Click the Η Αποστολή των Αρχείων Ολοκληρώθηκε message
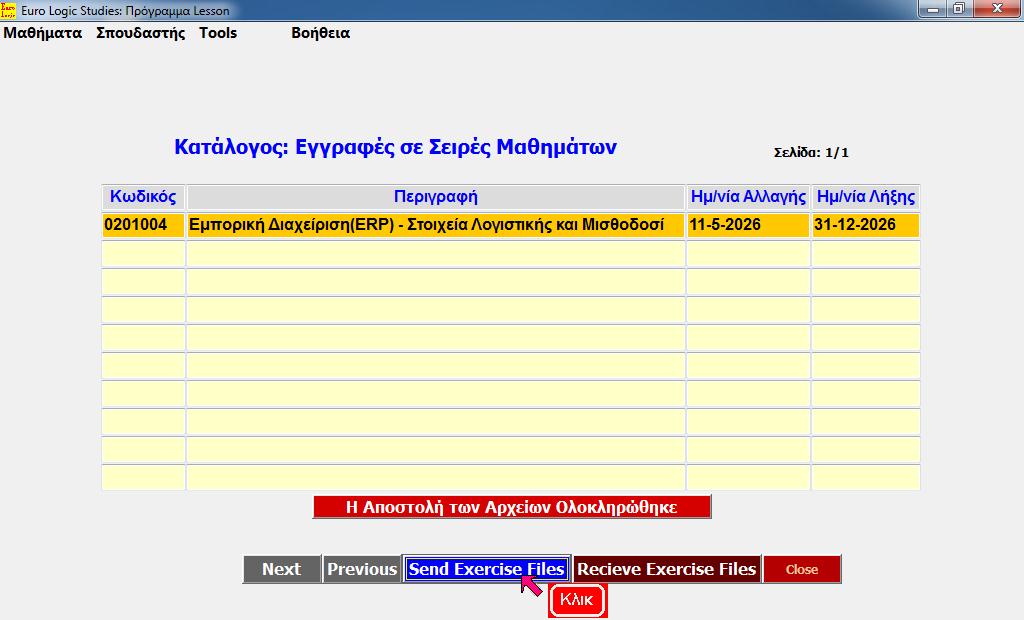1024x620 pixels. (x=512, y=507)
